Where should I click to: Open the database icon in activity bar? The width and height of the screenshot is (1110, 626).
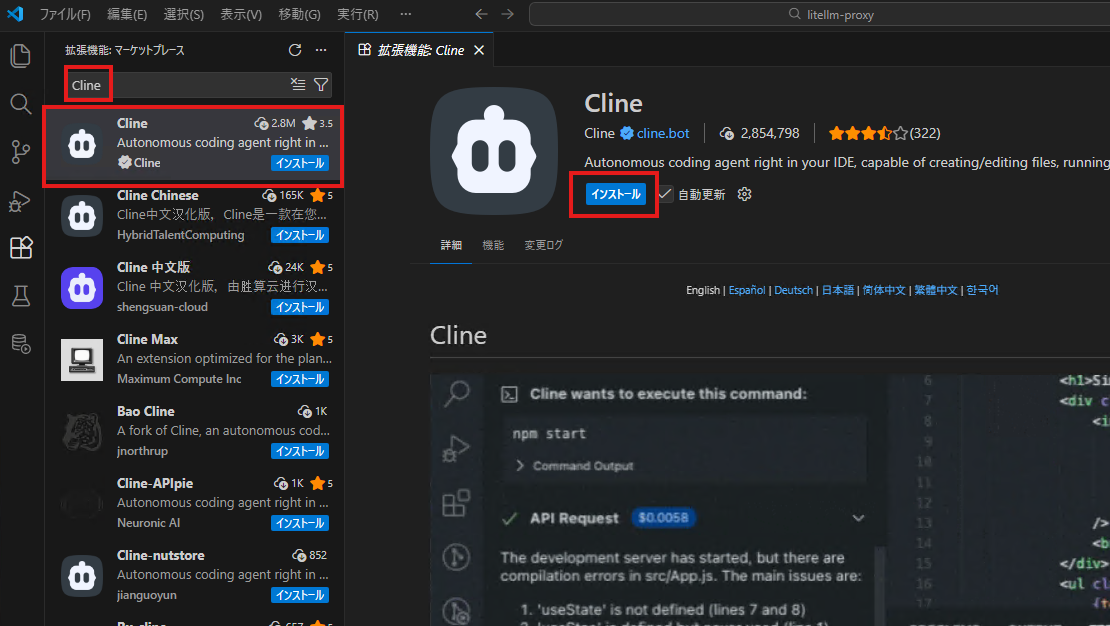point(21,344)
